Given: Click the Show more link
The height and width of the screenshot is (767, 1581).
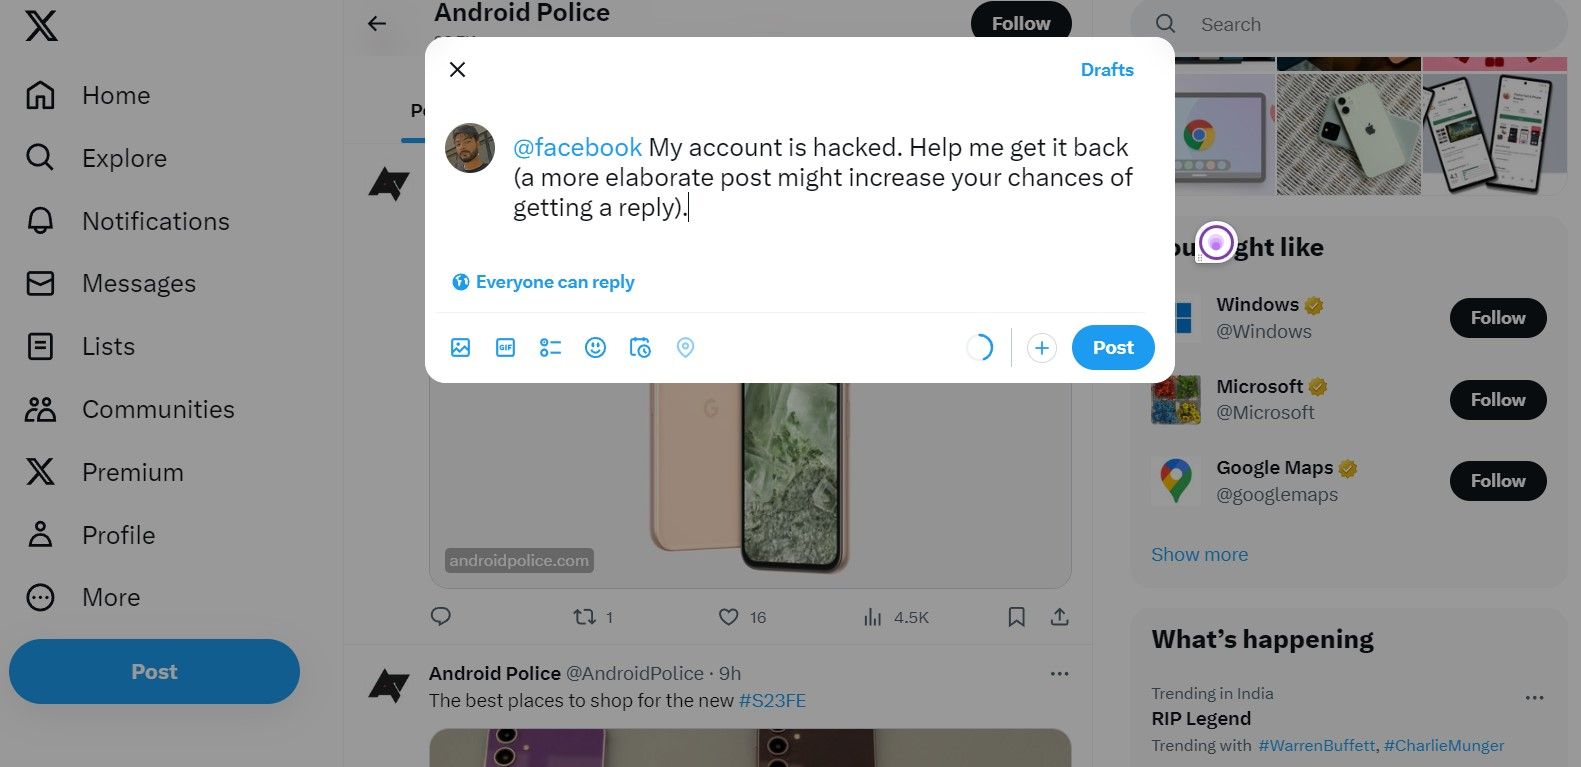Looking at the screenshot, I should click(x=1199, y=554).
